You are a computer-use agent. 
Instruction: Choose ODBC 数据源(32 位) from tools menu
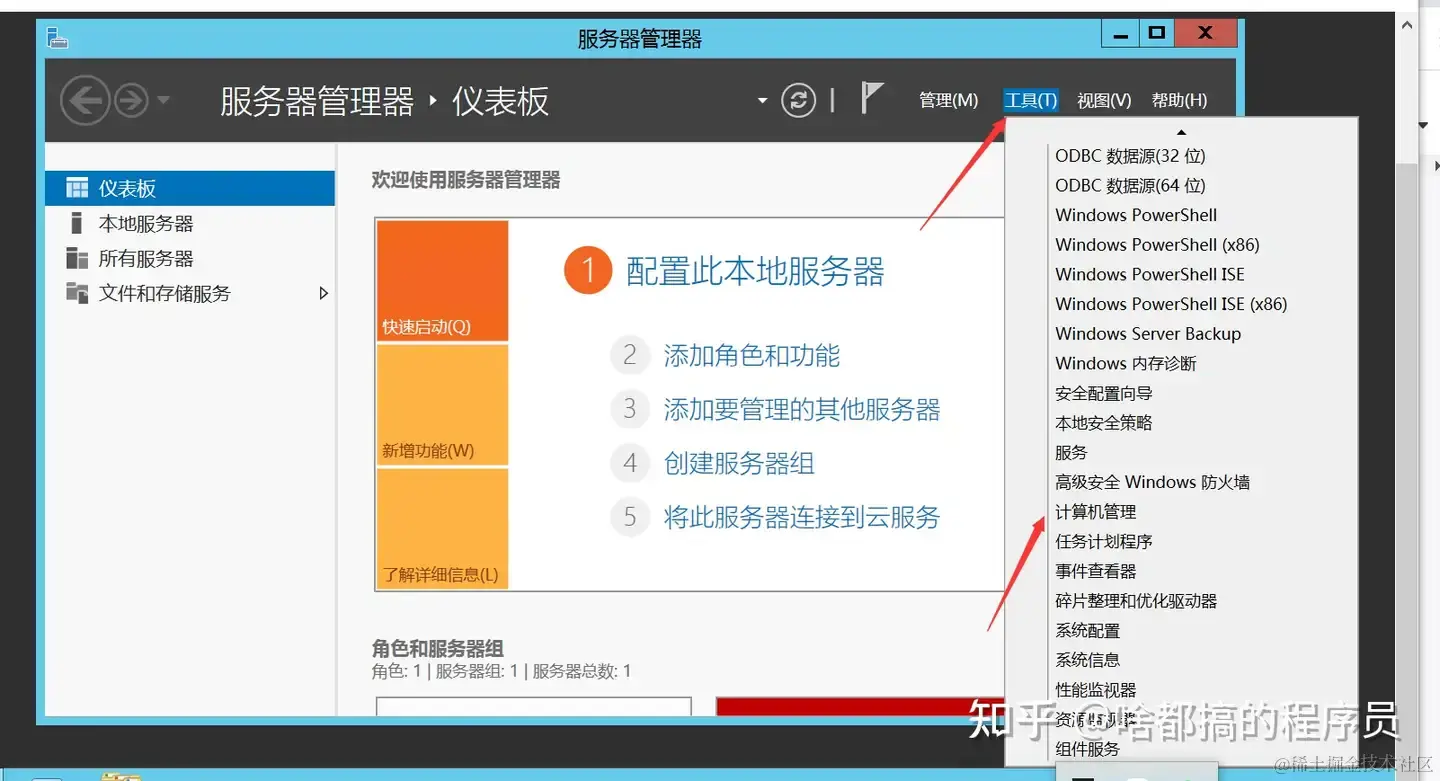[1130, 156]
